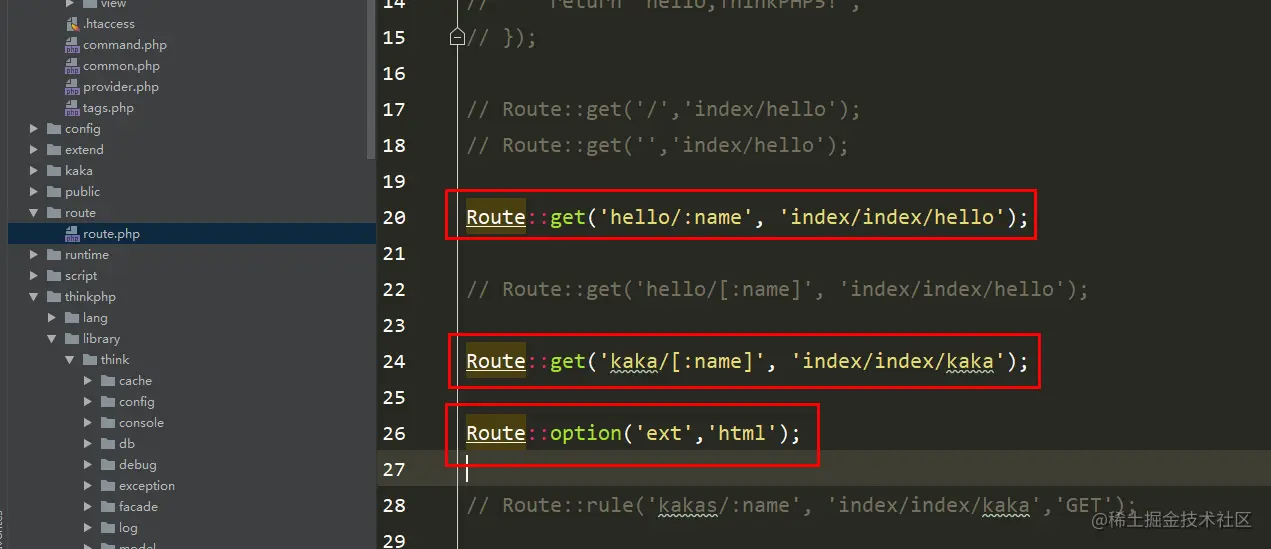
Task: Click line number 24 in the gutter
Action: (x=394, y=361)
